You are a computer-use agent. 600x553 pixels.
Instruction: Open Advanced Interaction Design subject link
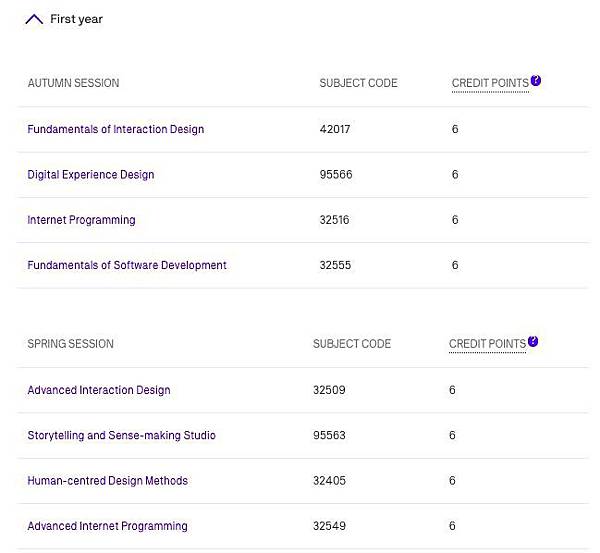(98, 390)
